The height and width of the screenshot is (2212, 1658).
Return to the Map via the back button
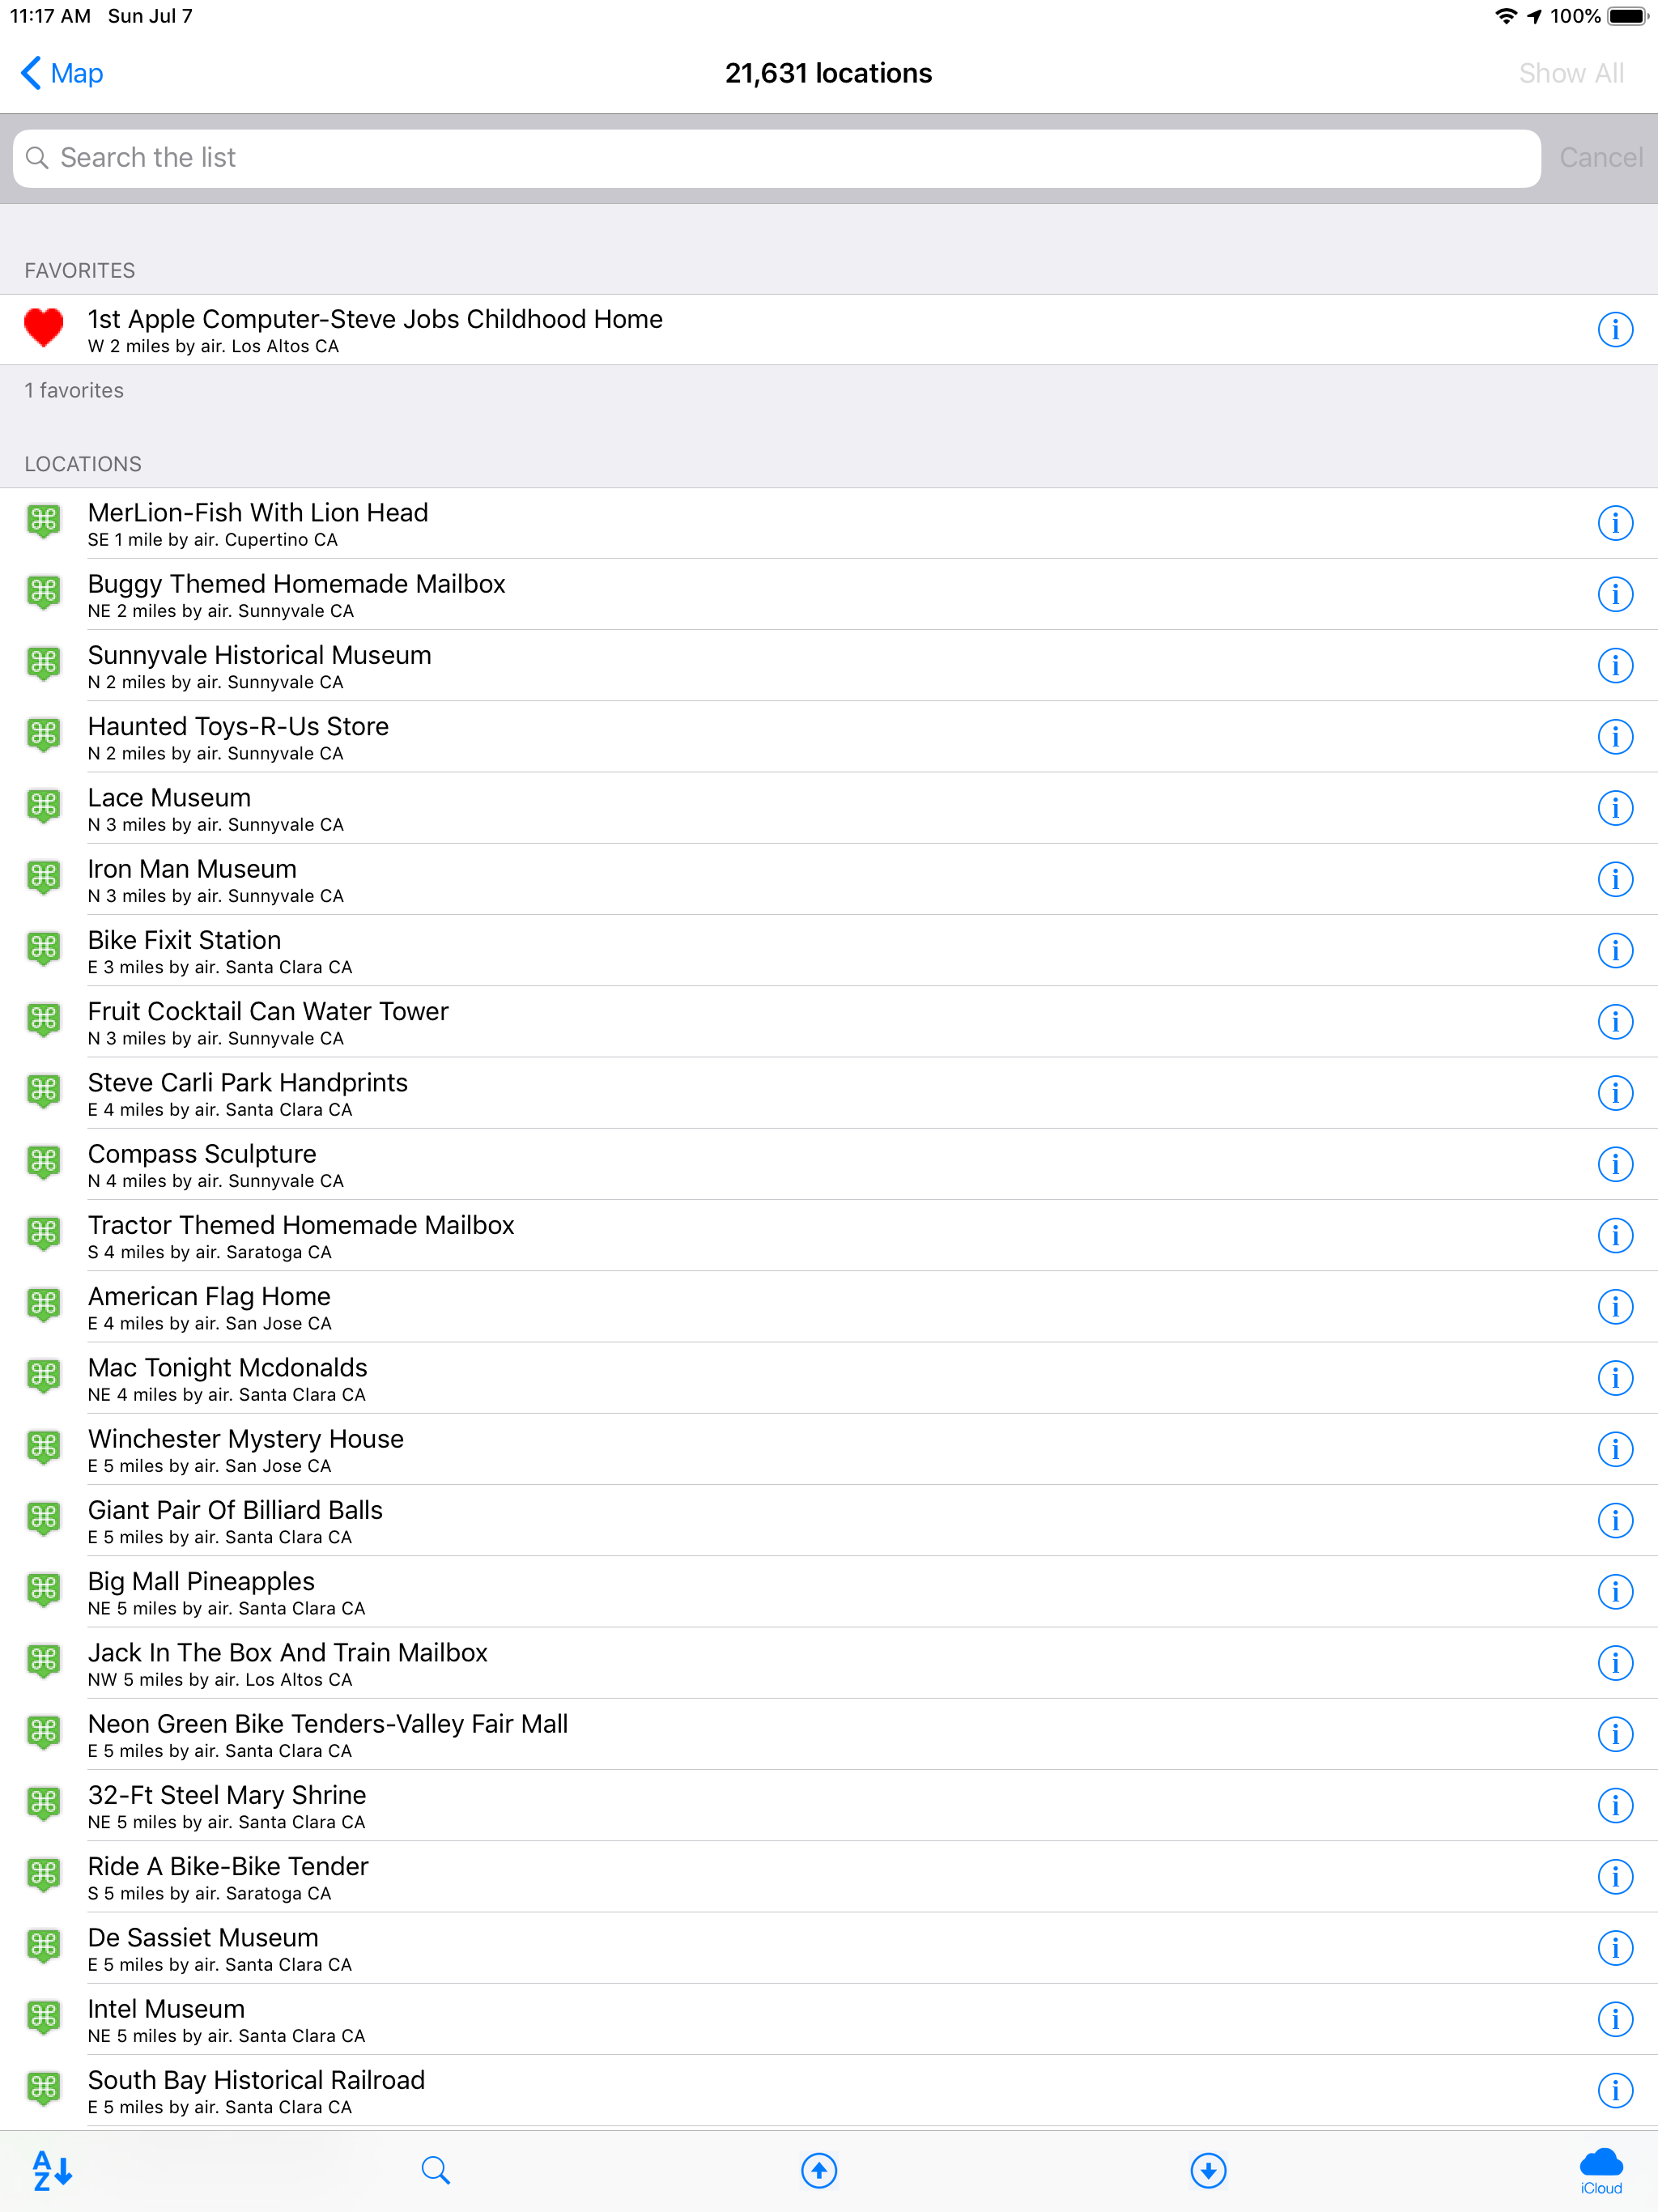(x=61, y=73)
